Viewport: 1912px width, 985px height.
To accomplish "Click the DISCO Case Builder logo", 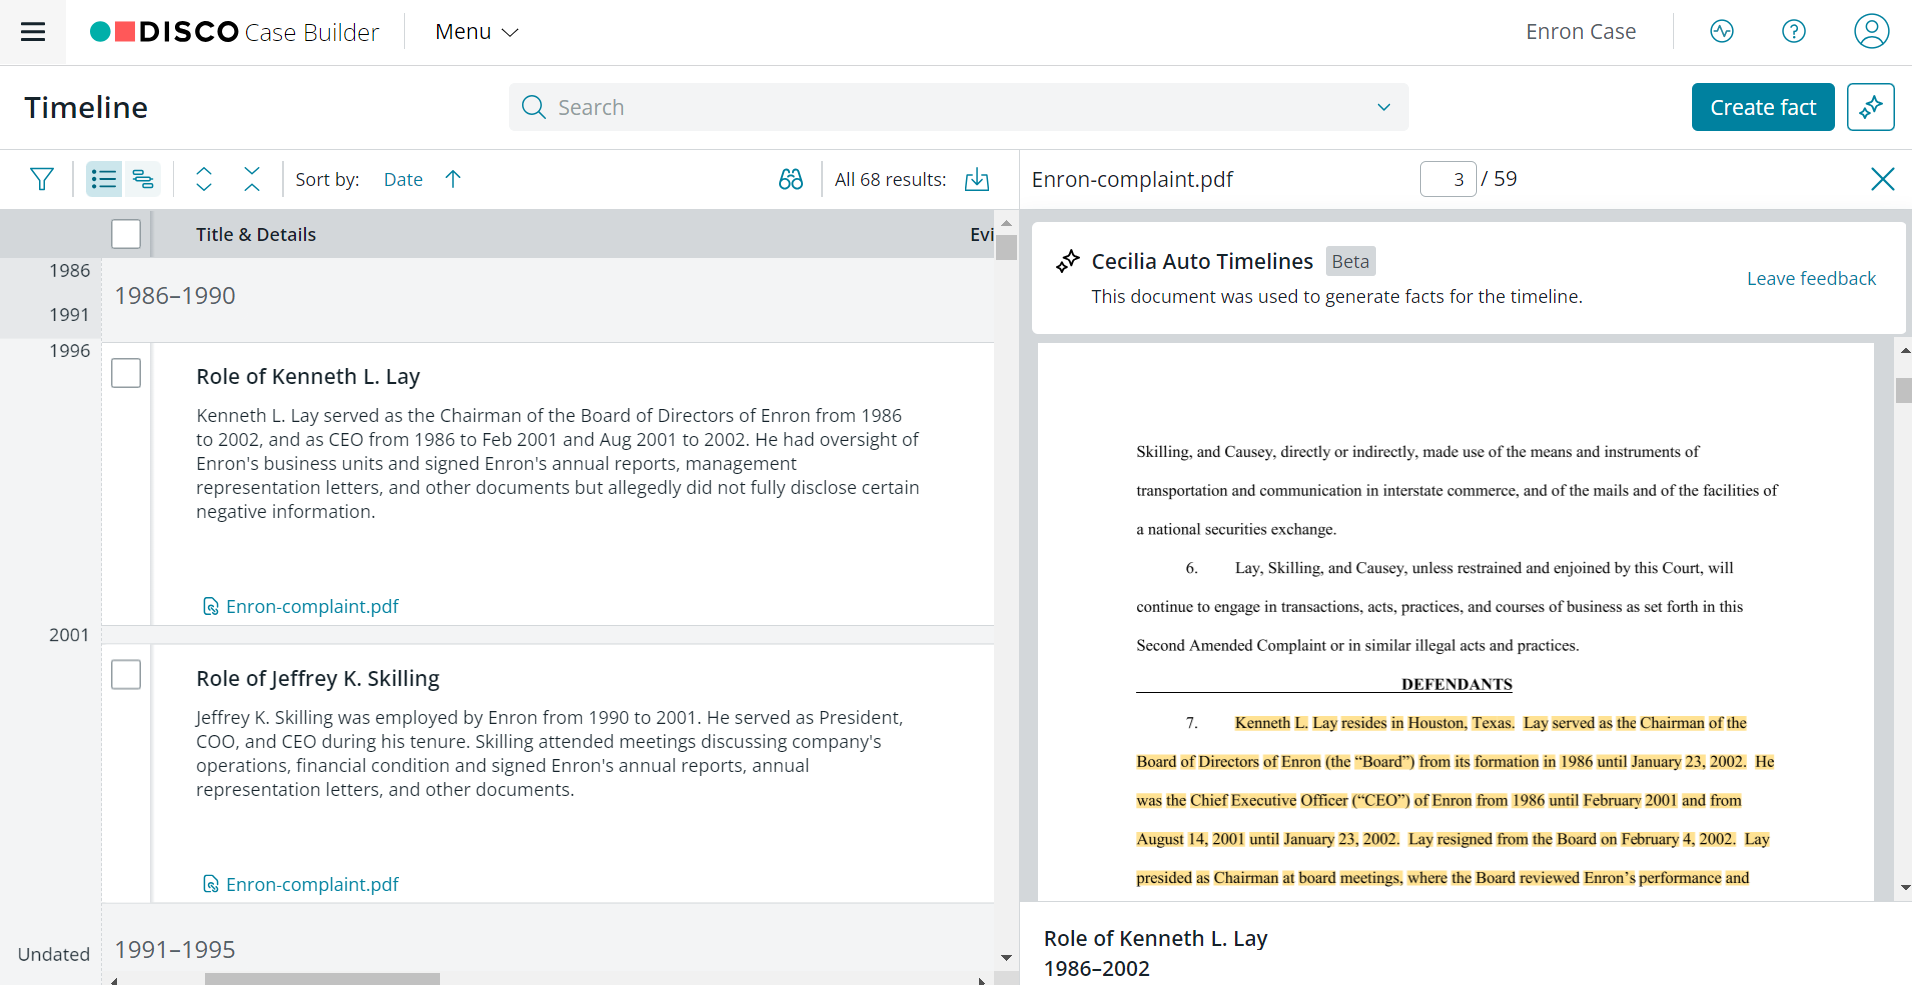I will tap(234, 32).
